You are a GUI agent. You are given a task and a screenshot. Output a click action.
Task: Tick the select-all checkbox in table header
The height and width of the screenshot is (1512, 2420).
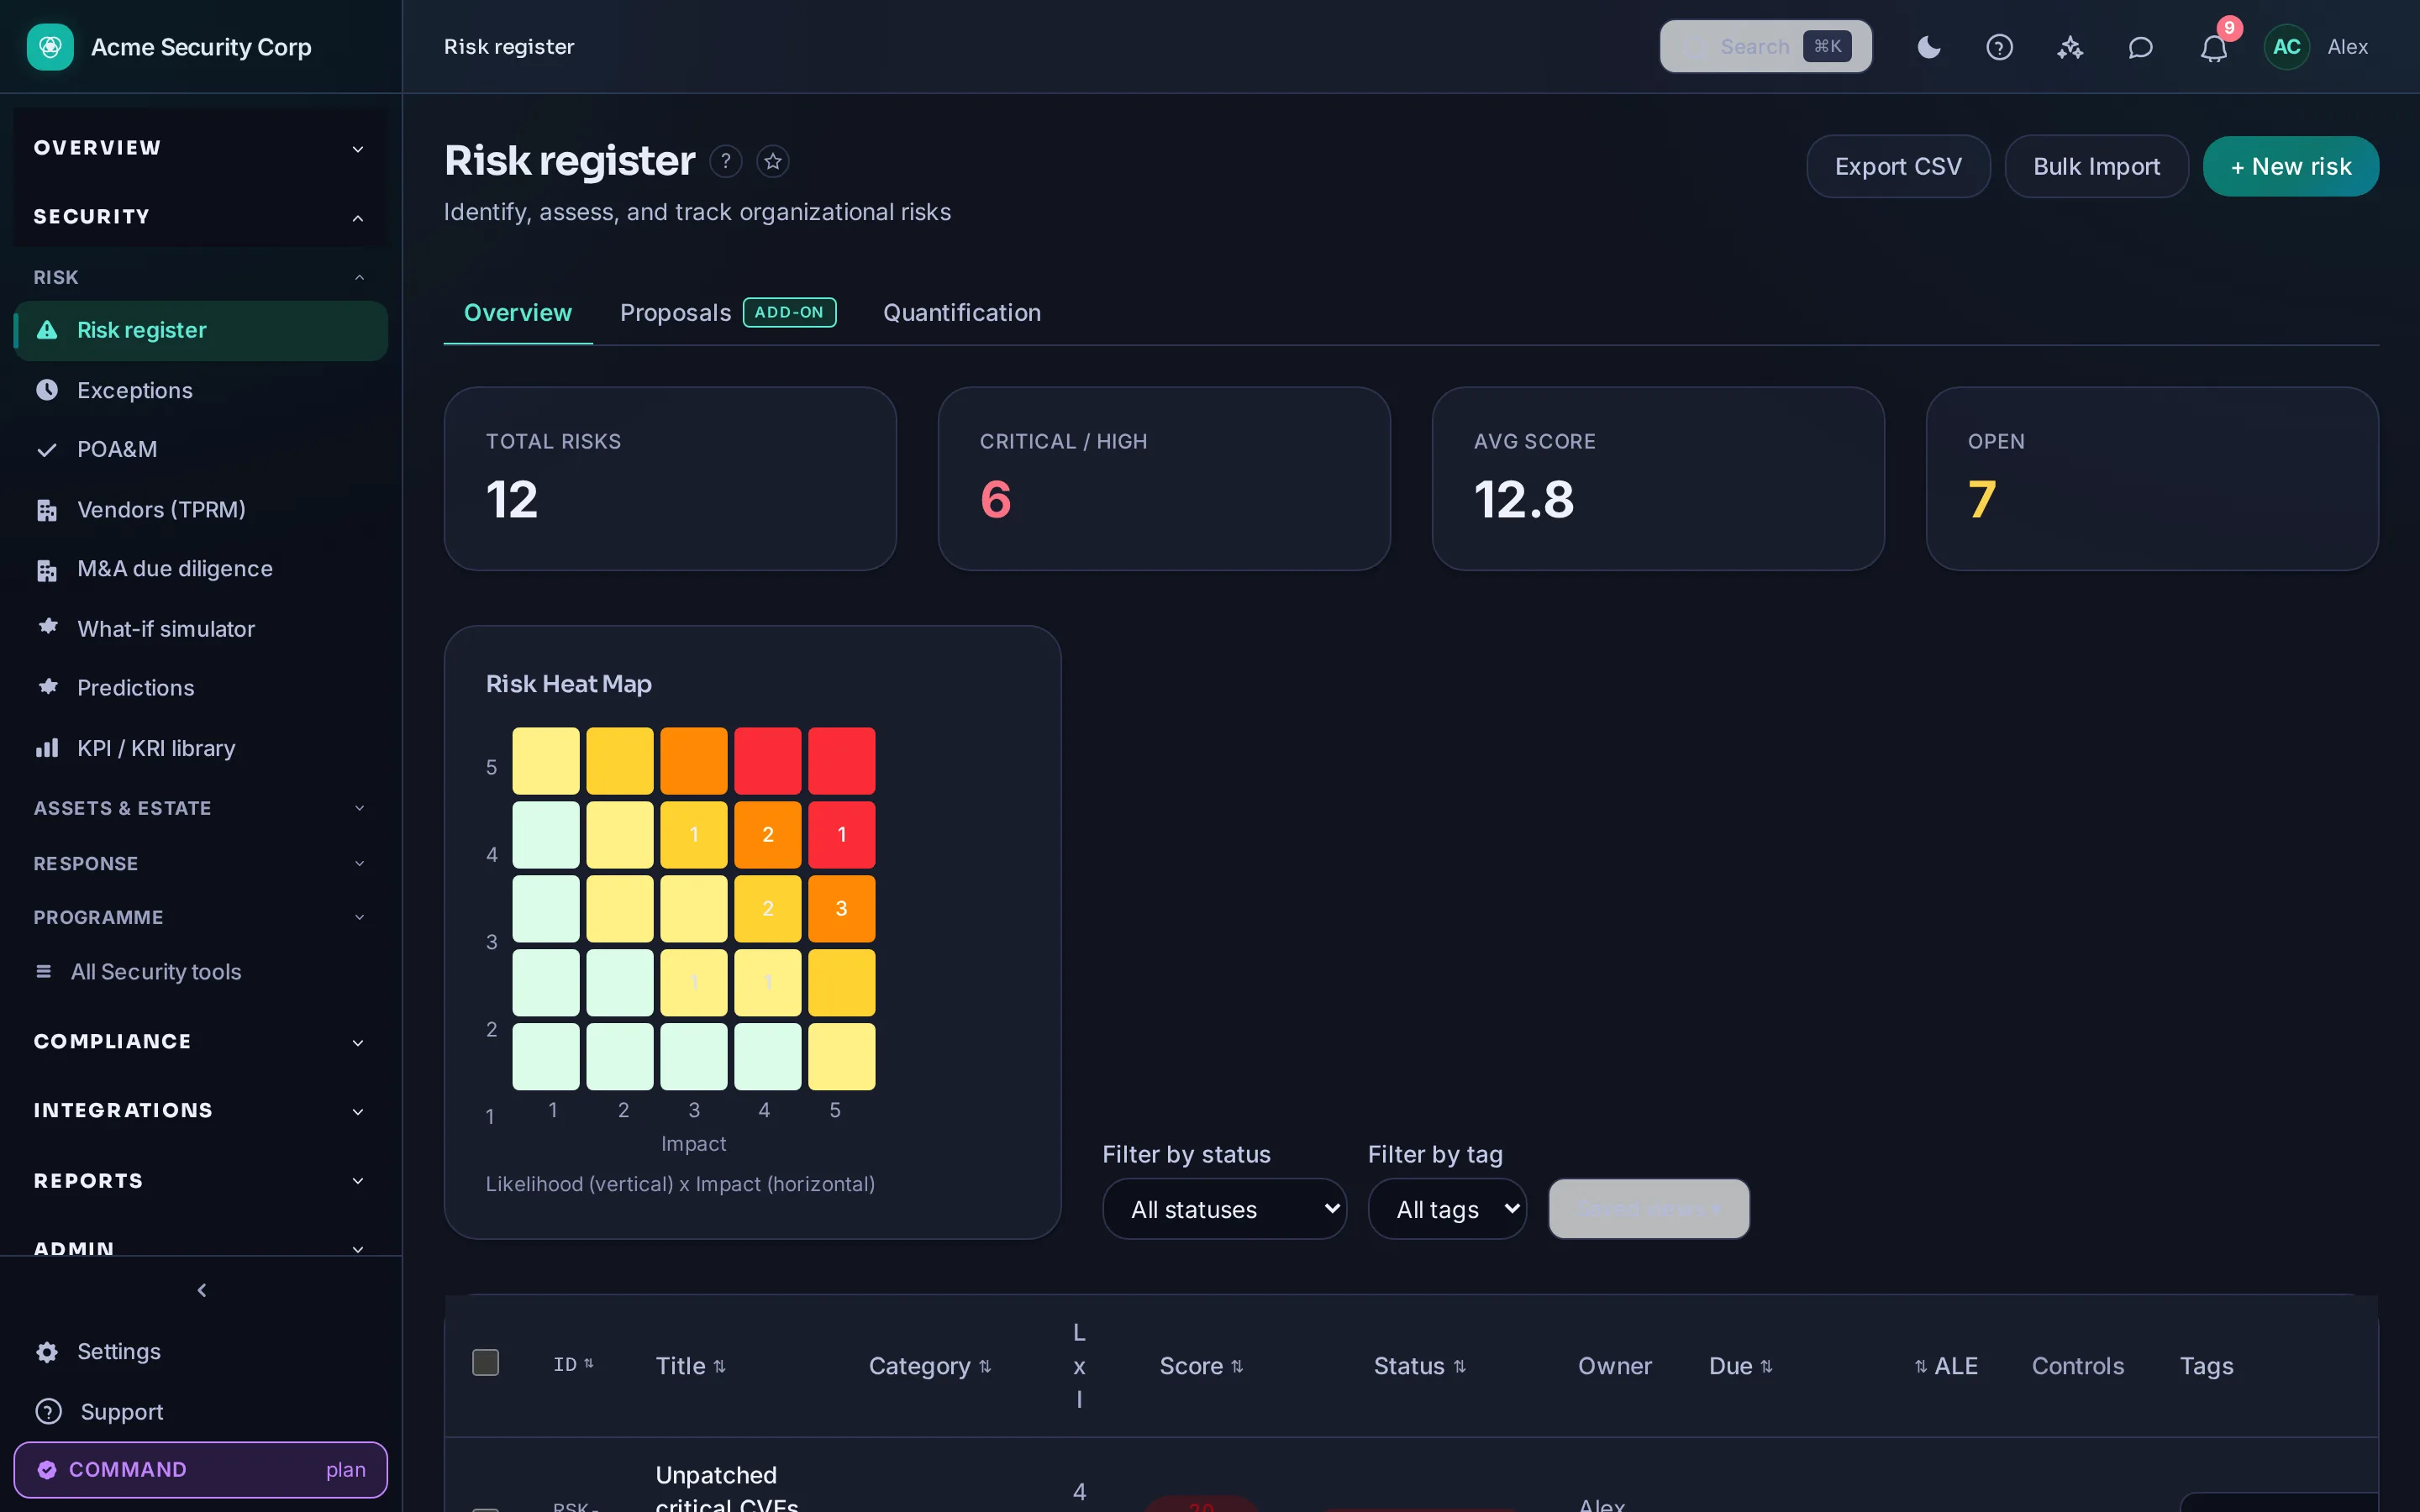pos(485,1362)
